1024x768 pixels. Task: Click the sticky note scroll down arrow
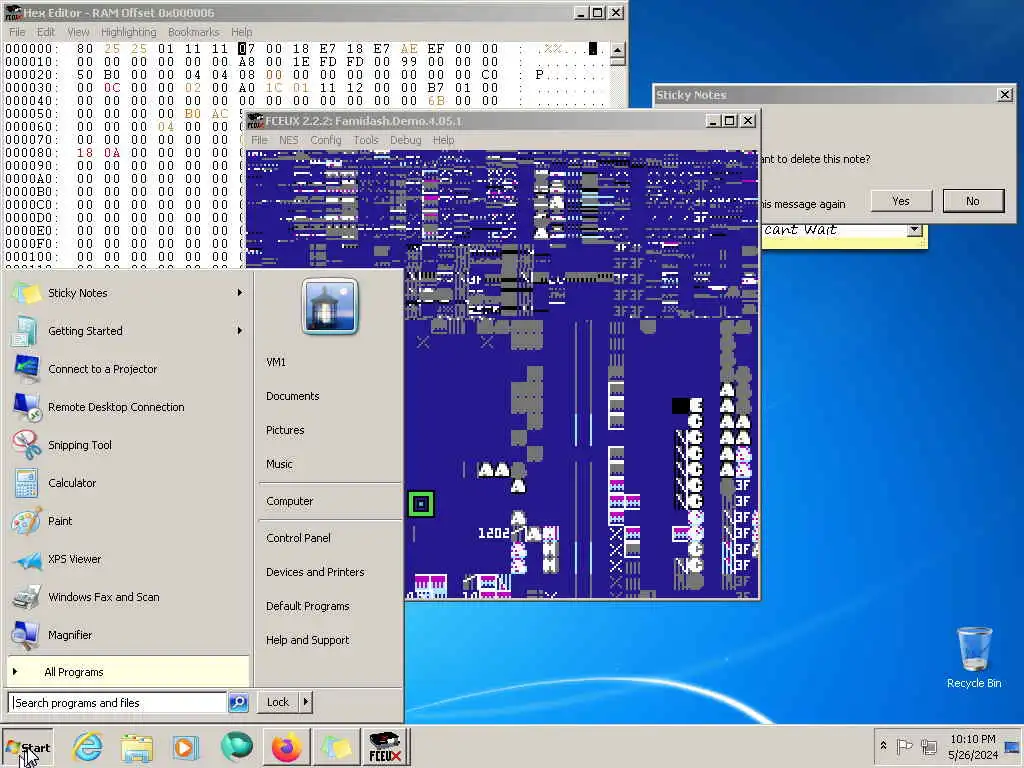point(914,230)
